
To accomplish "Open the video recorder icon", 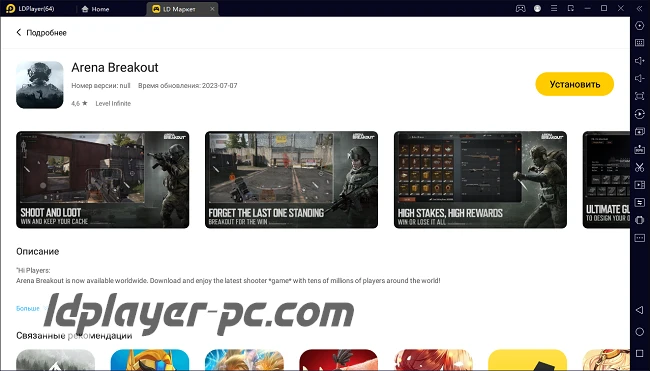I will [x=640, y=185].
